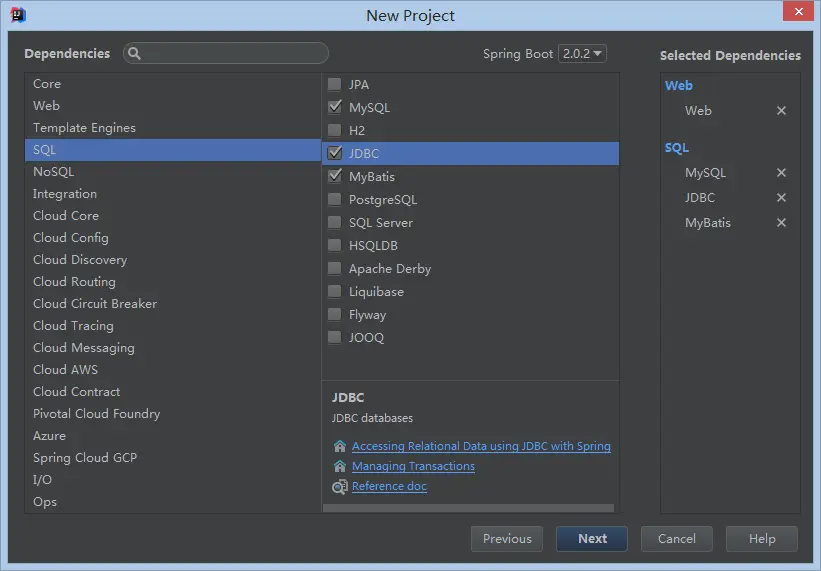This screenshot has height=571, width=821.
Task: Enable the HSQLDB checkbox
Action: pyautogui.click(x=334, y=245)
